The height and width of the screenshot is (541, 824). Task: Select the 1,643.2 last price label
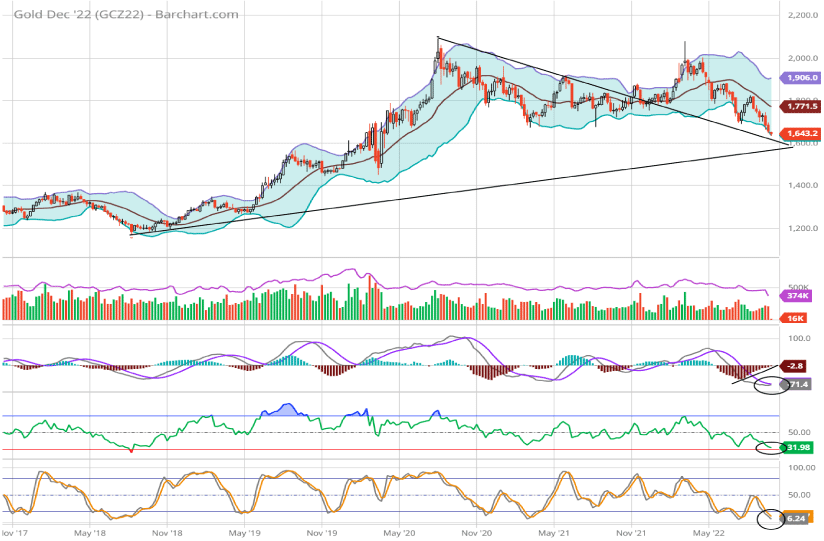804,131
